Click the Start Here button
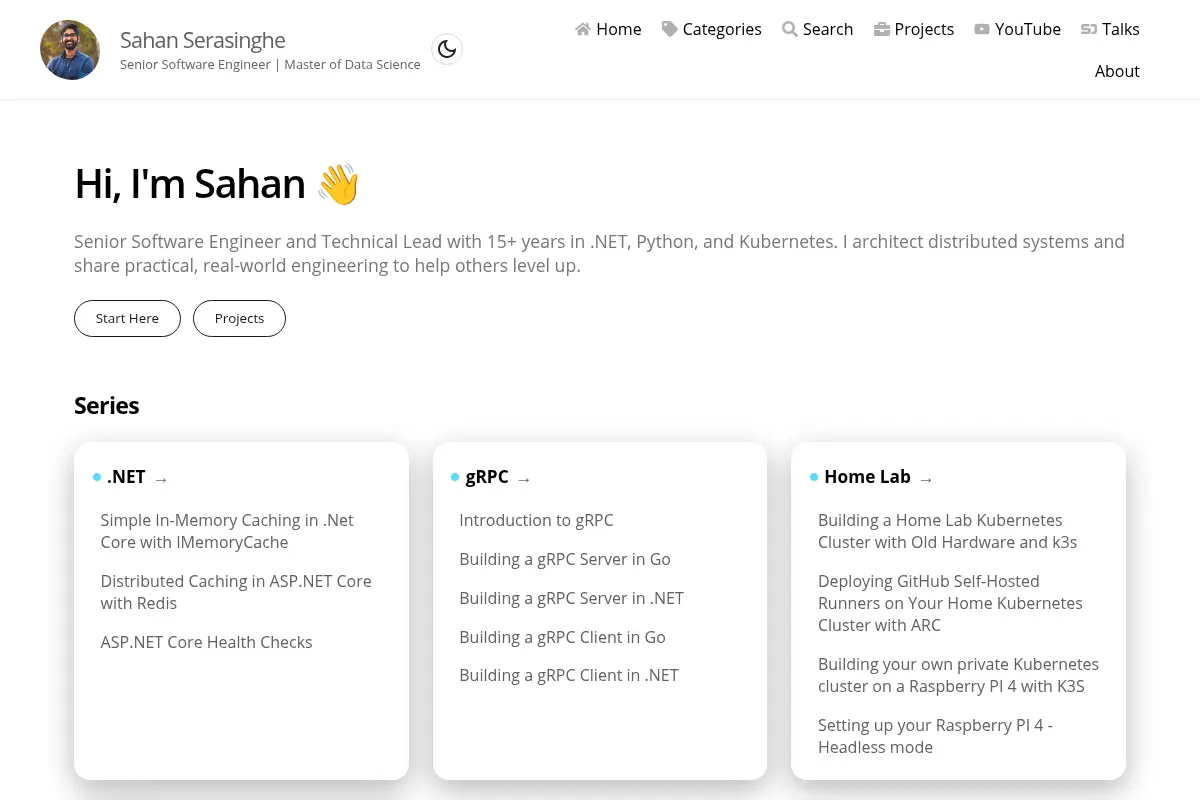 coord(127,318)
